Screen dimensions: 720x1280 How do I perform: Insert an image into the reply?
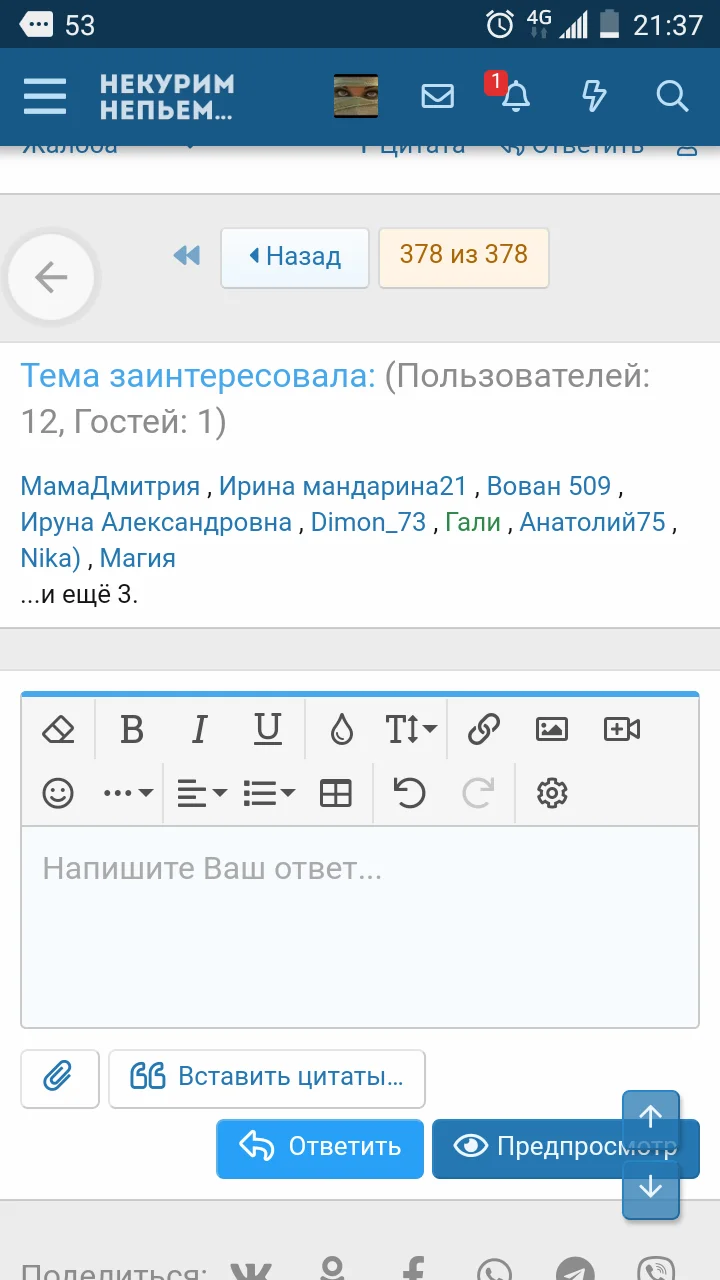pyautogui.click(x=552, y=730)
